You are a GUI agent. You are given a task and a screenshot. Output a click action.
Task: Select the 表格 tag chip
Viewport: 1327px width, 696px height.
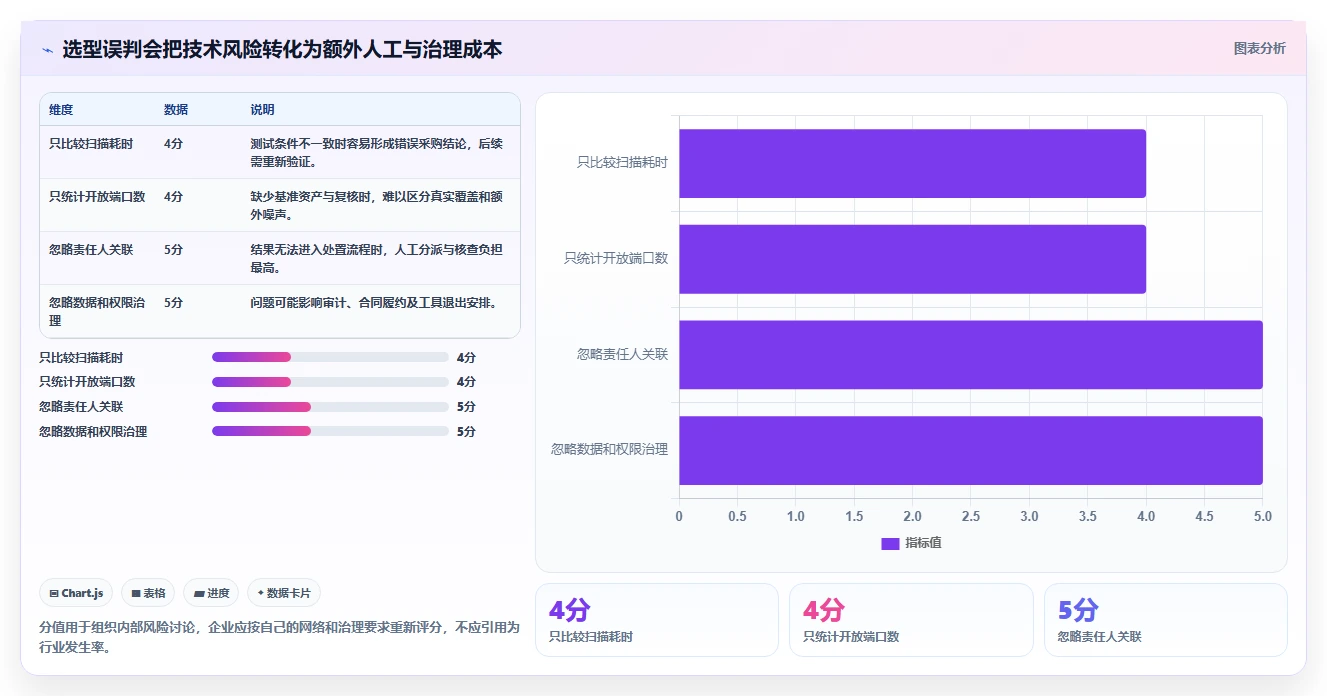[x=148, y=593]
